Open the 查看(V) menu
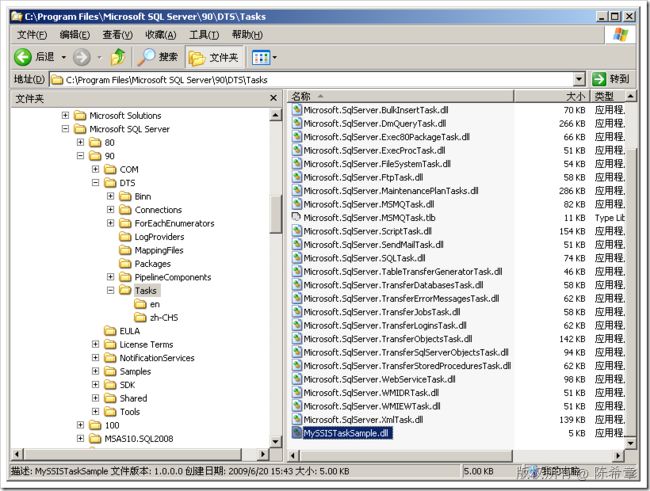The width and height of the screenshot is (650, 491). tap(118, 35)
